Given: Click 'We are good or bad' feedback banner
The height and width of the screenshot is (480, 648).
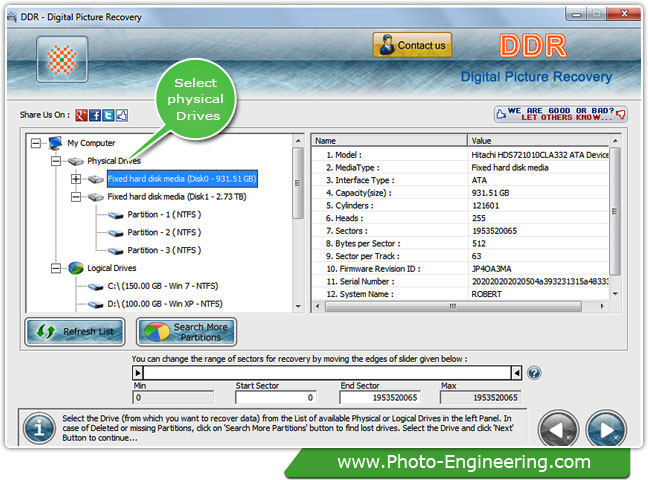Looking at the screenshot, I should (x=560, y=114).
